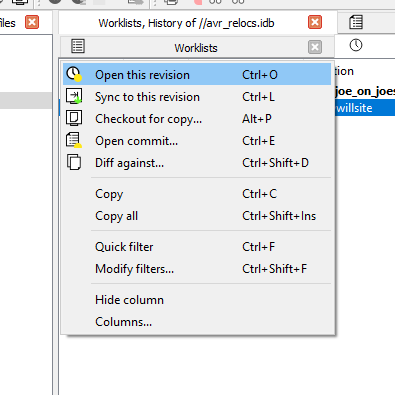Select Sync to this revision
The width and height of the screenshot is (395, 395).
tap(197, 97)
